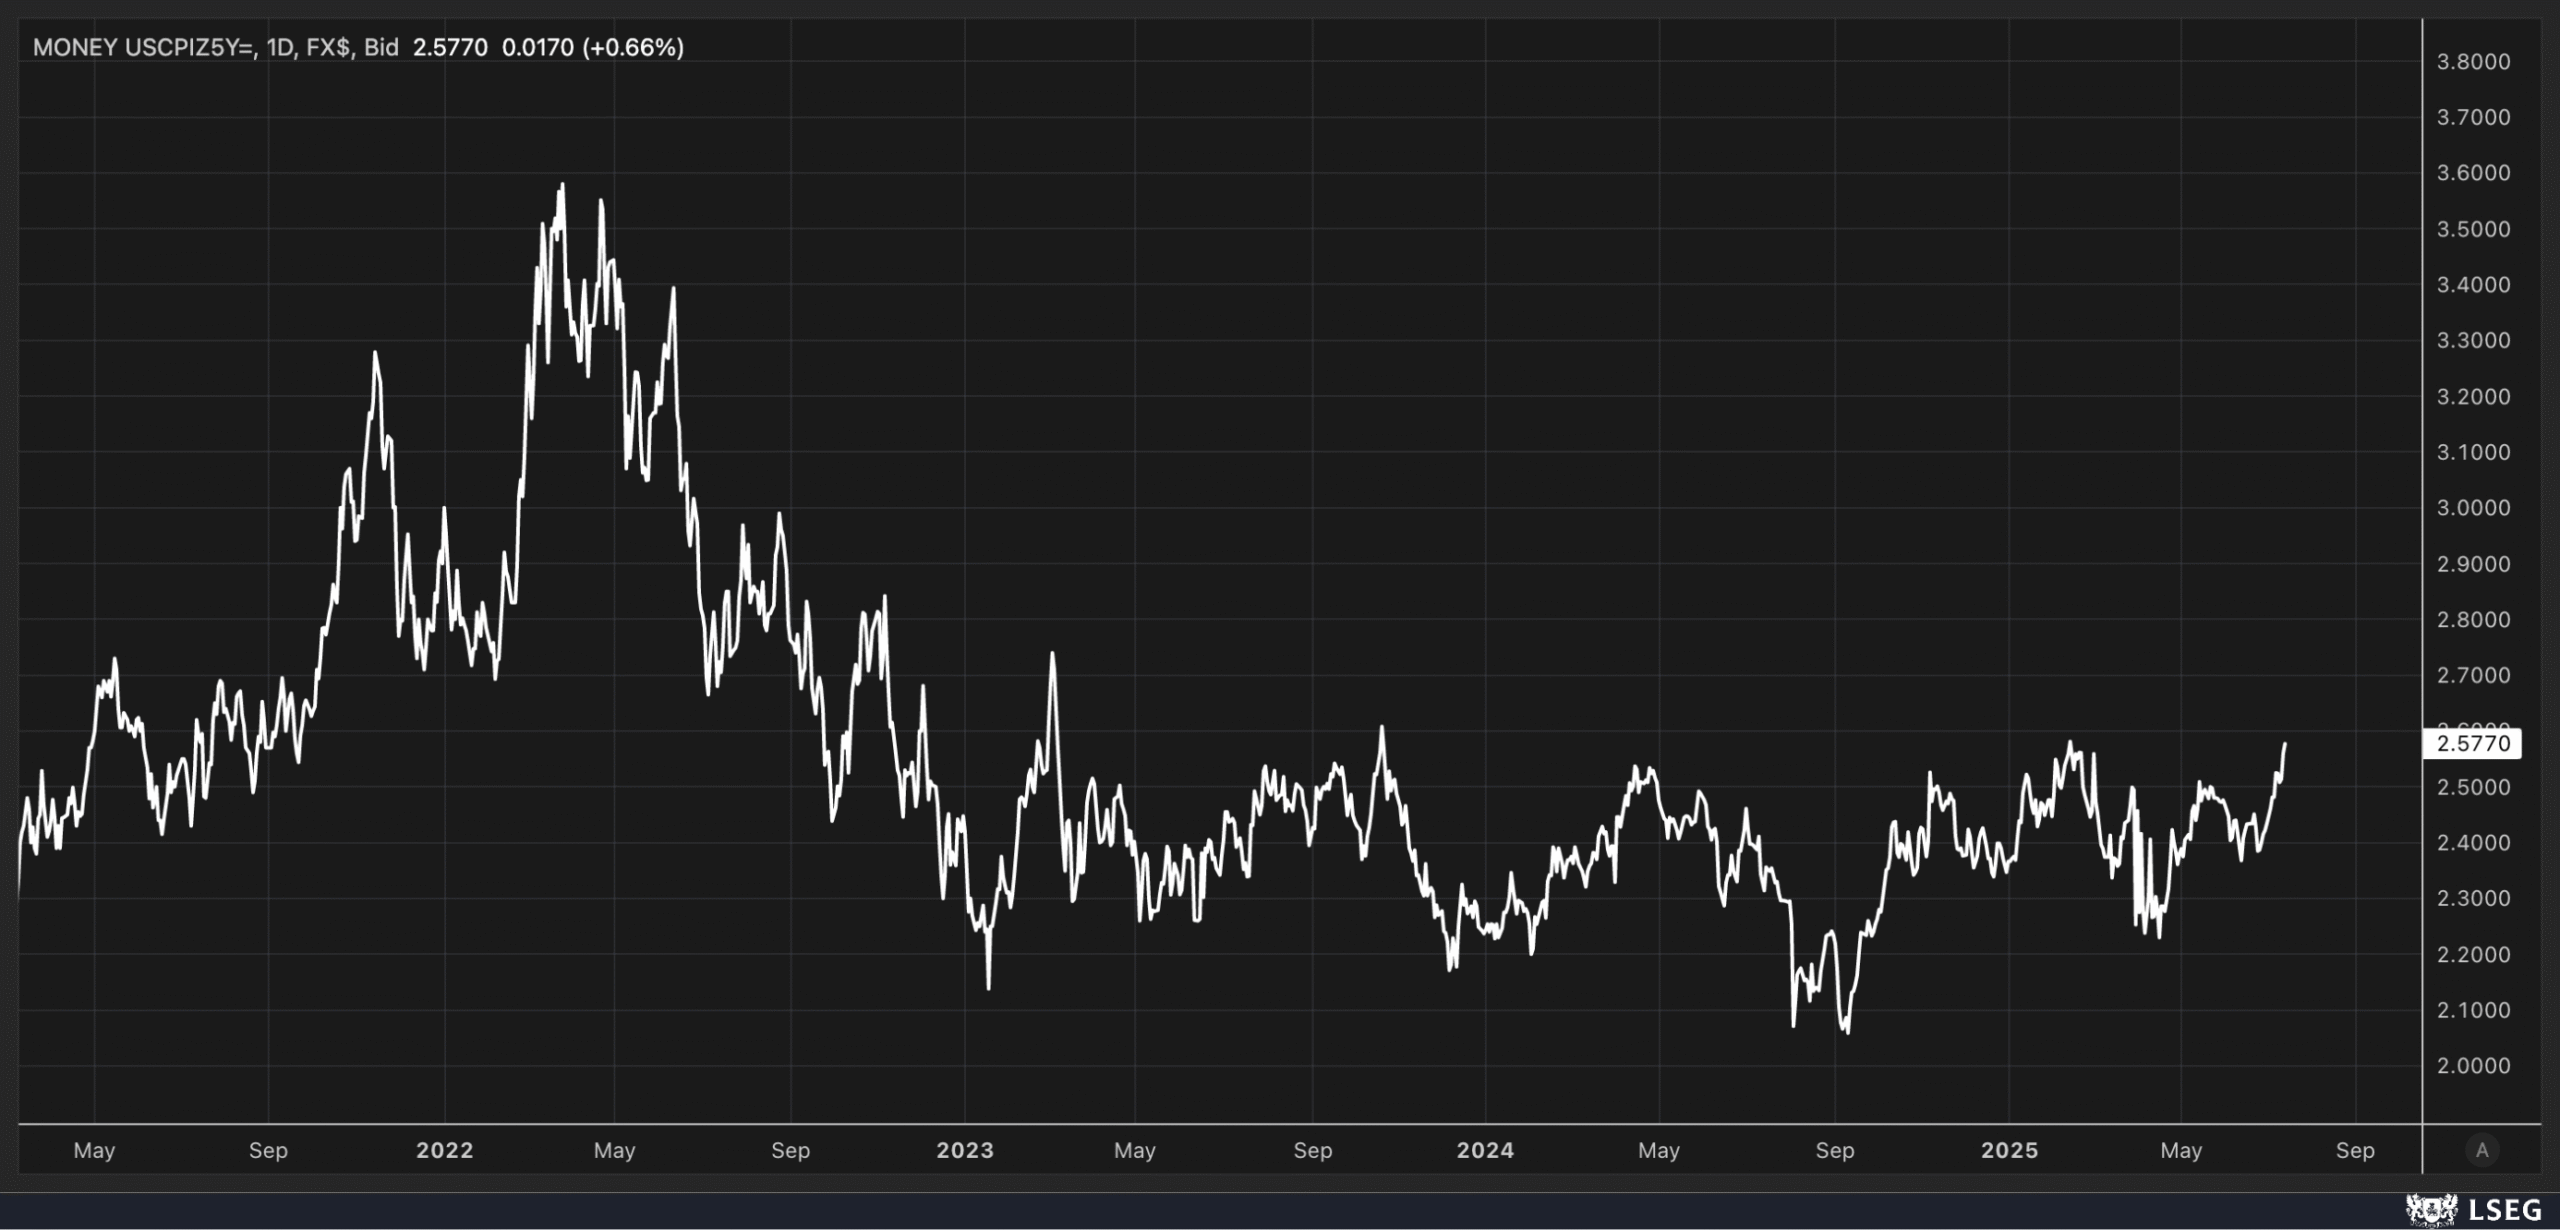Click the 3.3000 price axis label
This screenshot has height=1230, width=2560.
click(x=2473, y=340)
